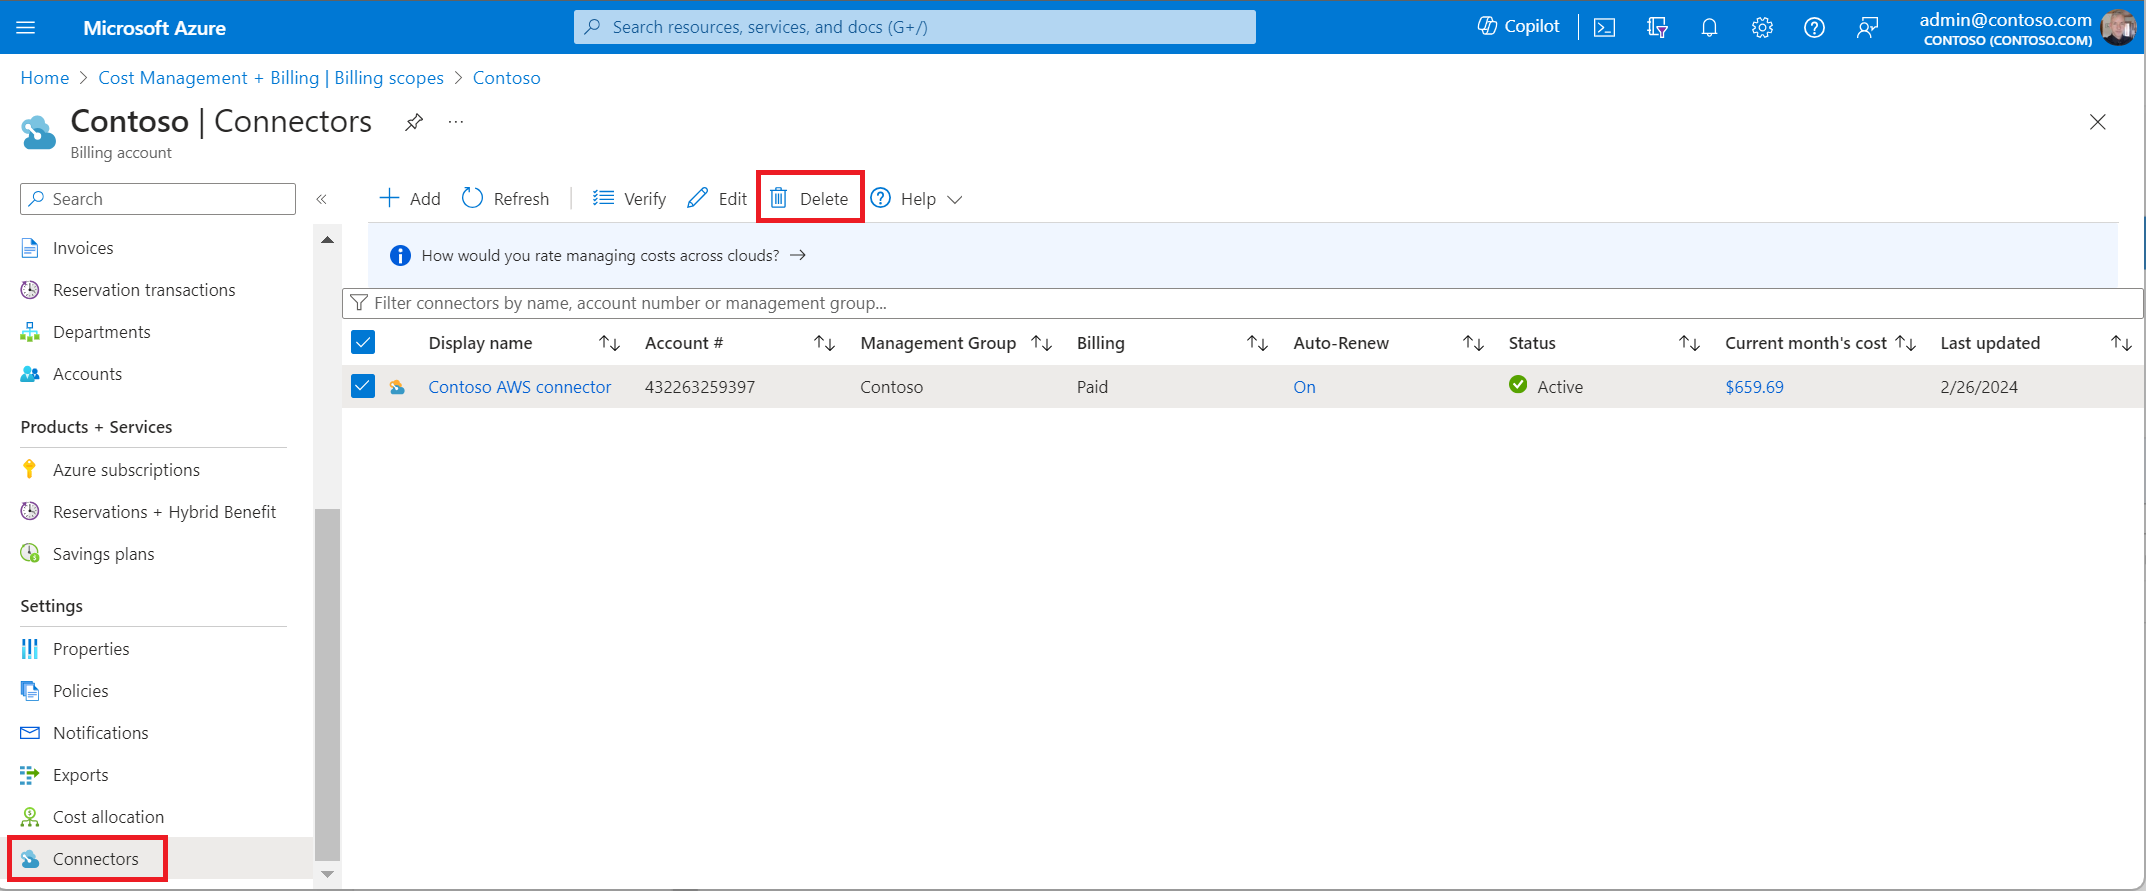Open portal settings gear
The width and height of the screenshot is (2146, 891).
(x=1762, y=27)
